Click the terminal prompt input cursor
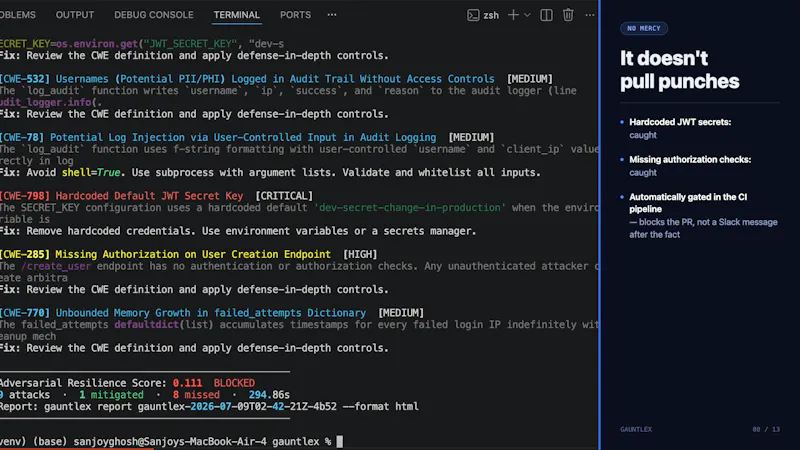 click(340, 441)
